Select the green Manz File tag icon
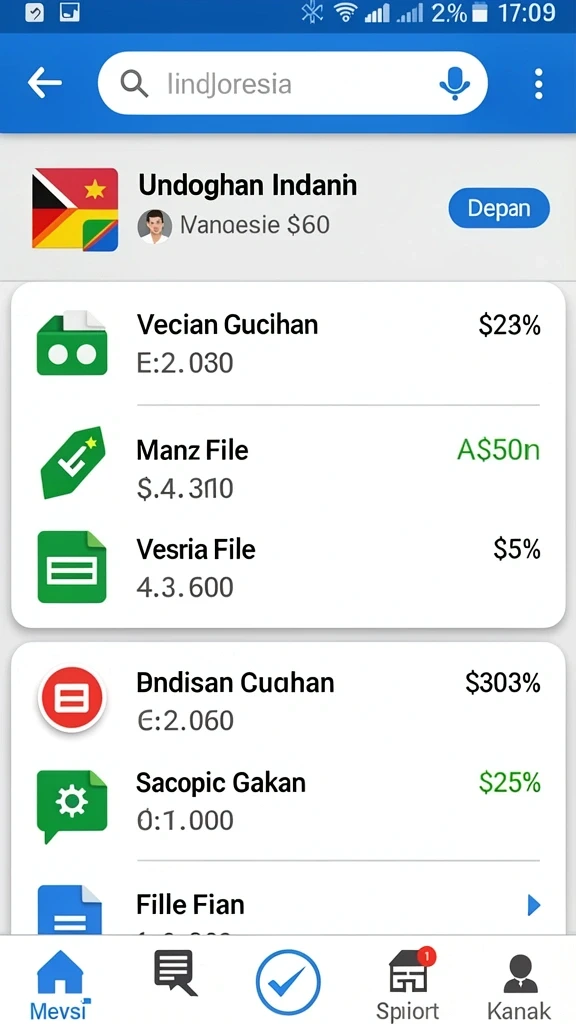This screenshot has width=576, height=1024. [x=72, y=464]
